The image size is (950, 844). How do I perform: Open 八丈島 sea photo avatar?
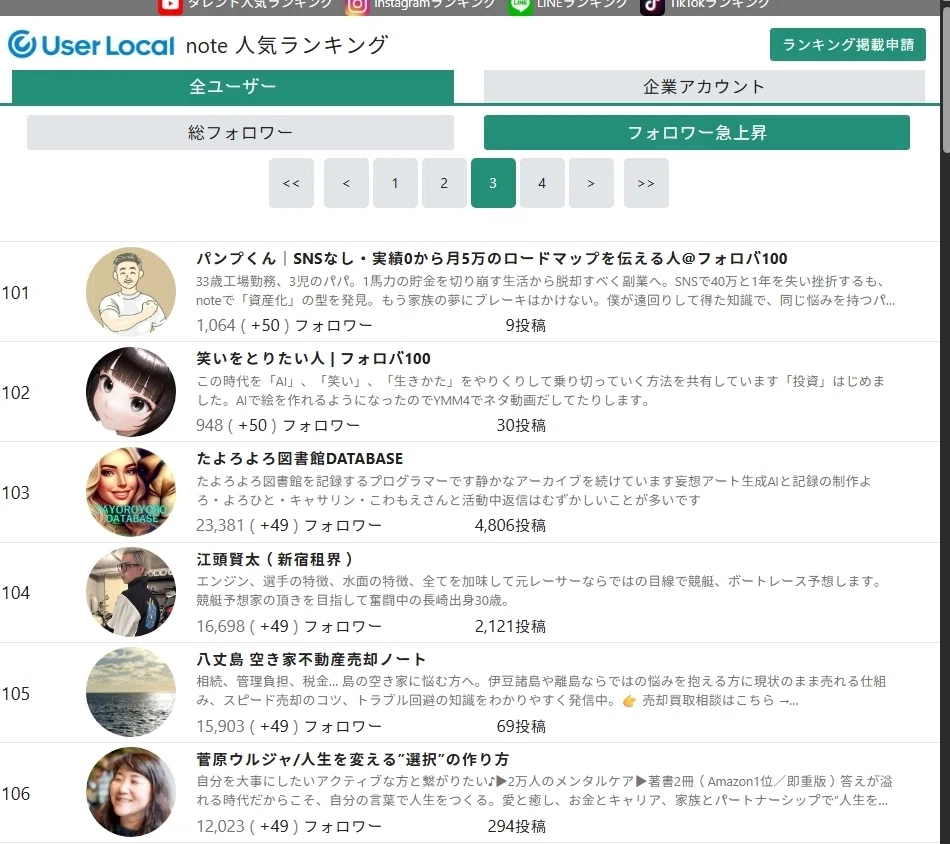[131, 692]
